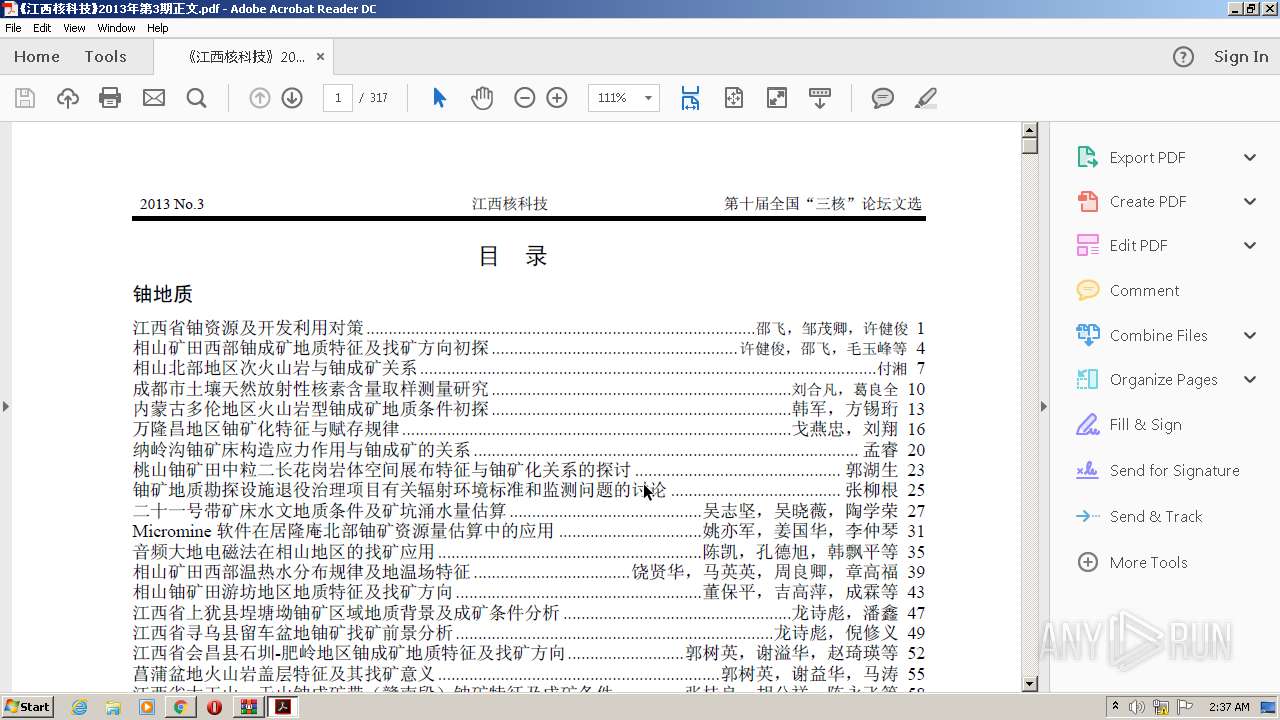Send file by email envelope icon
1280x720 pixels.
pyautogui.click(x=154, y=98)
